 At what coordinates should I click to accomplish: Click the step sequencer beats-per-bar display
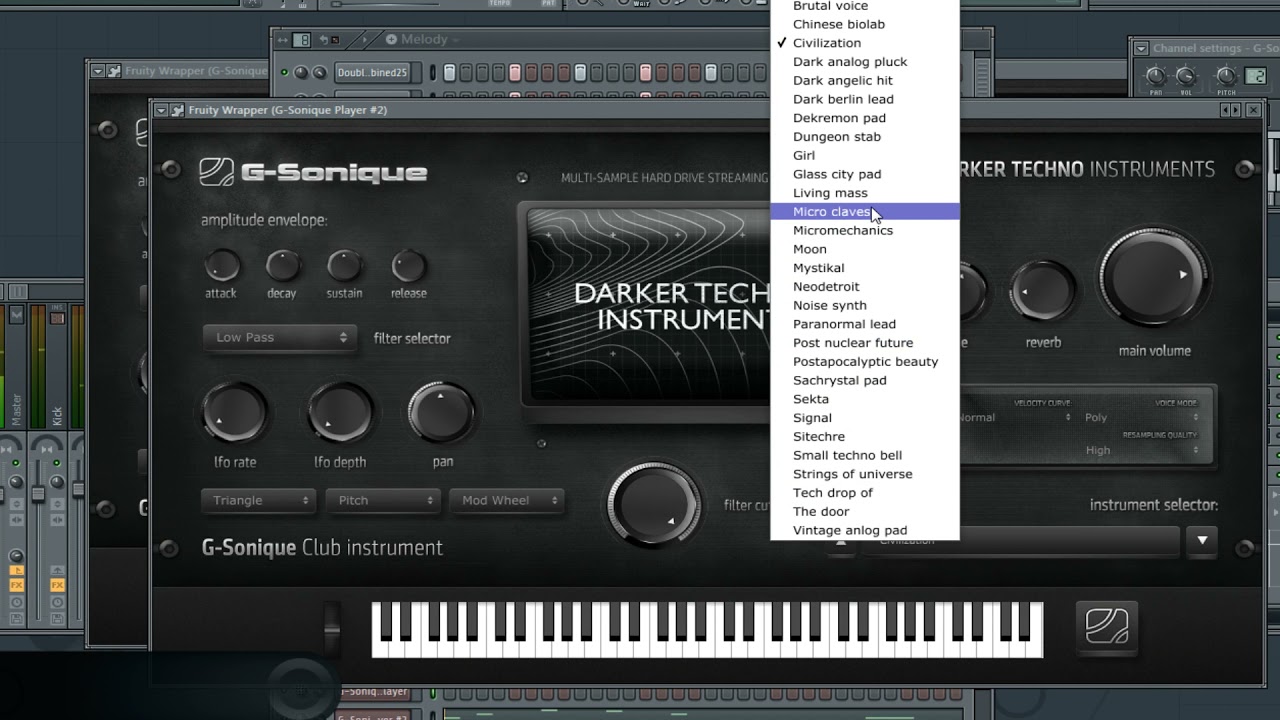301,40
